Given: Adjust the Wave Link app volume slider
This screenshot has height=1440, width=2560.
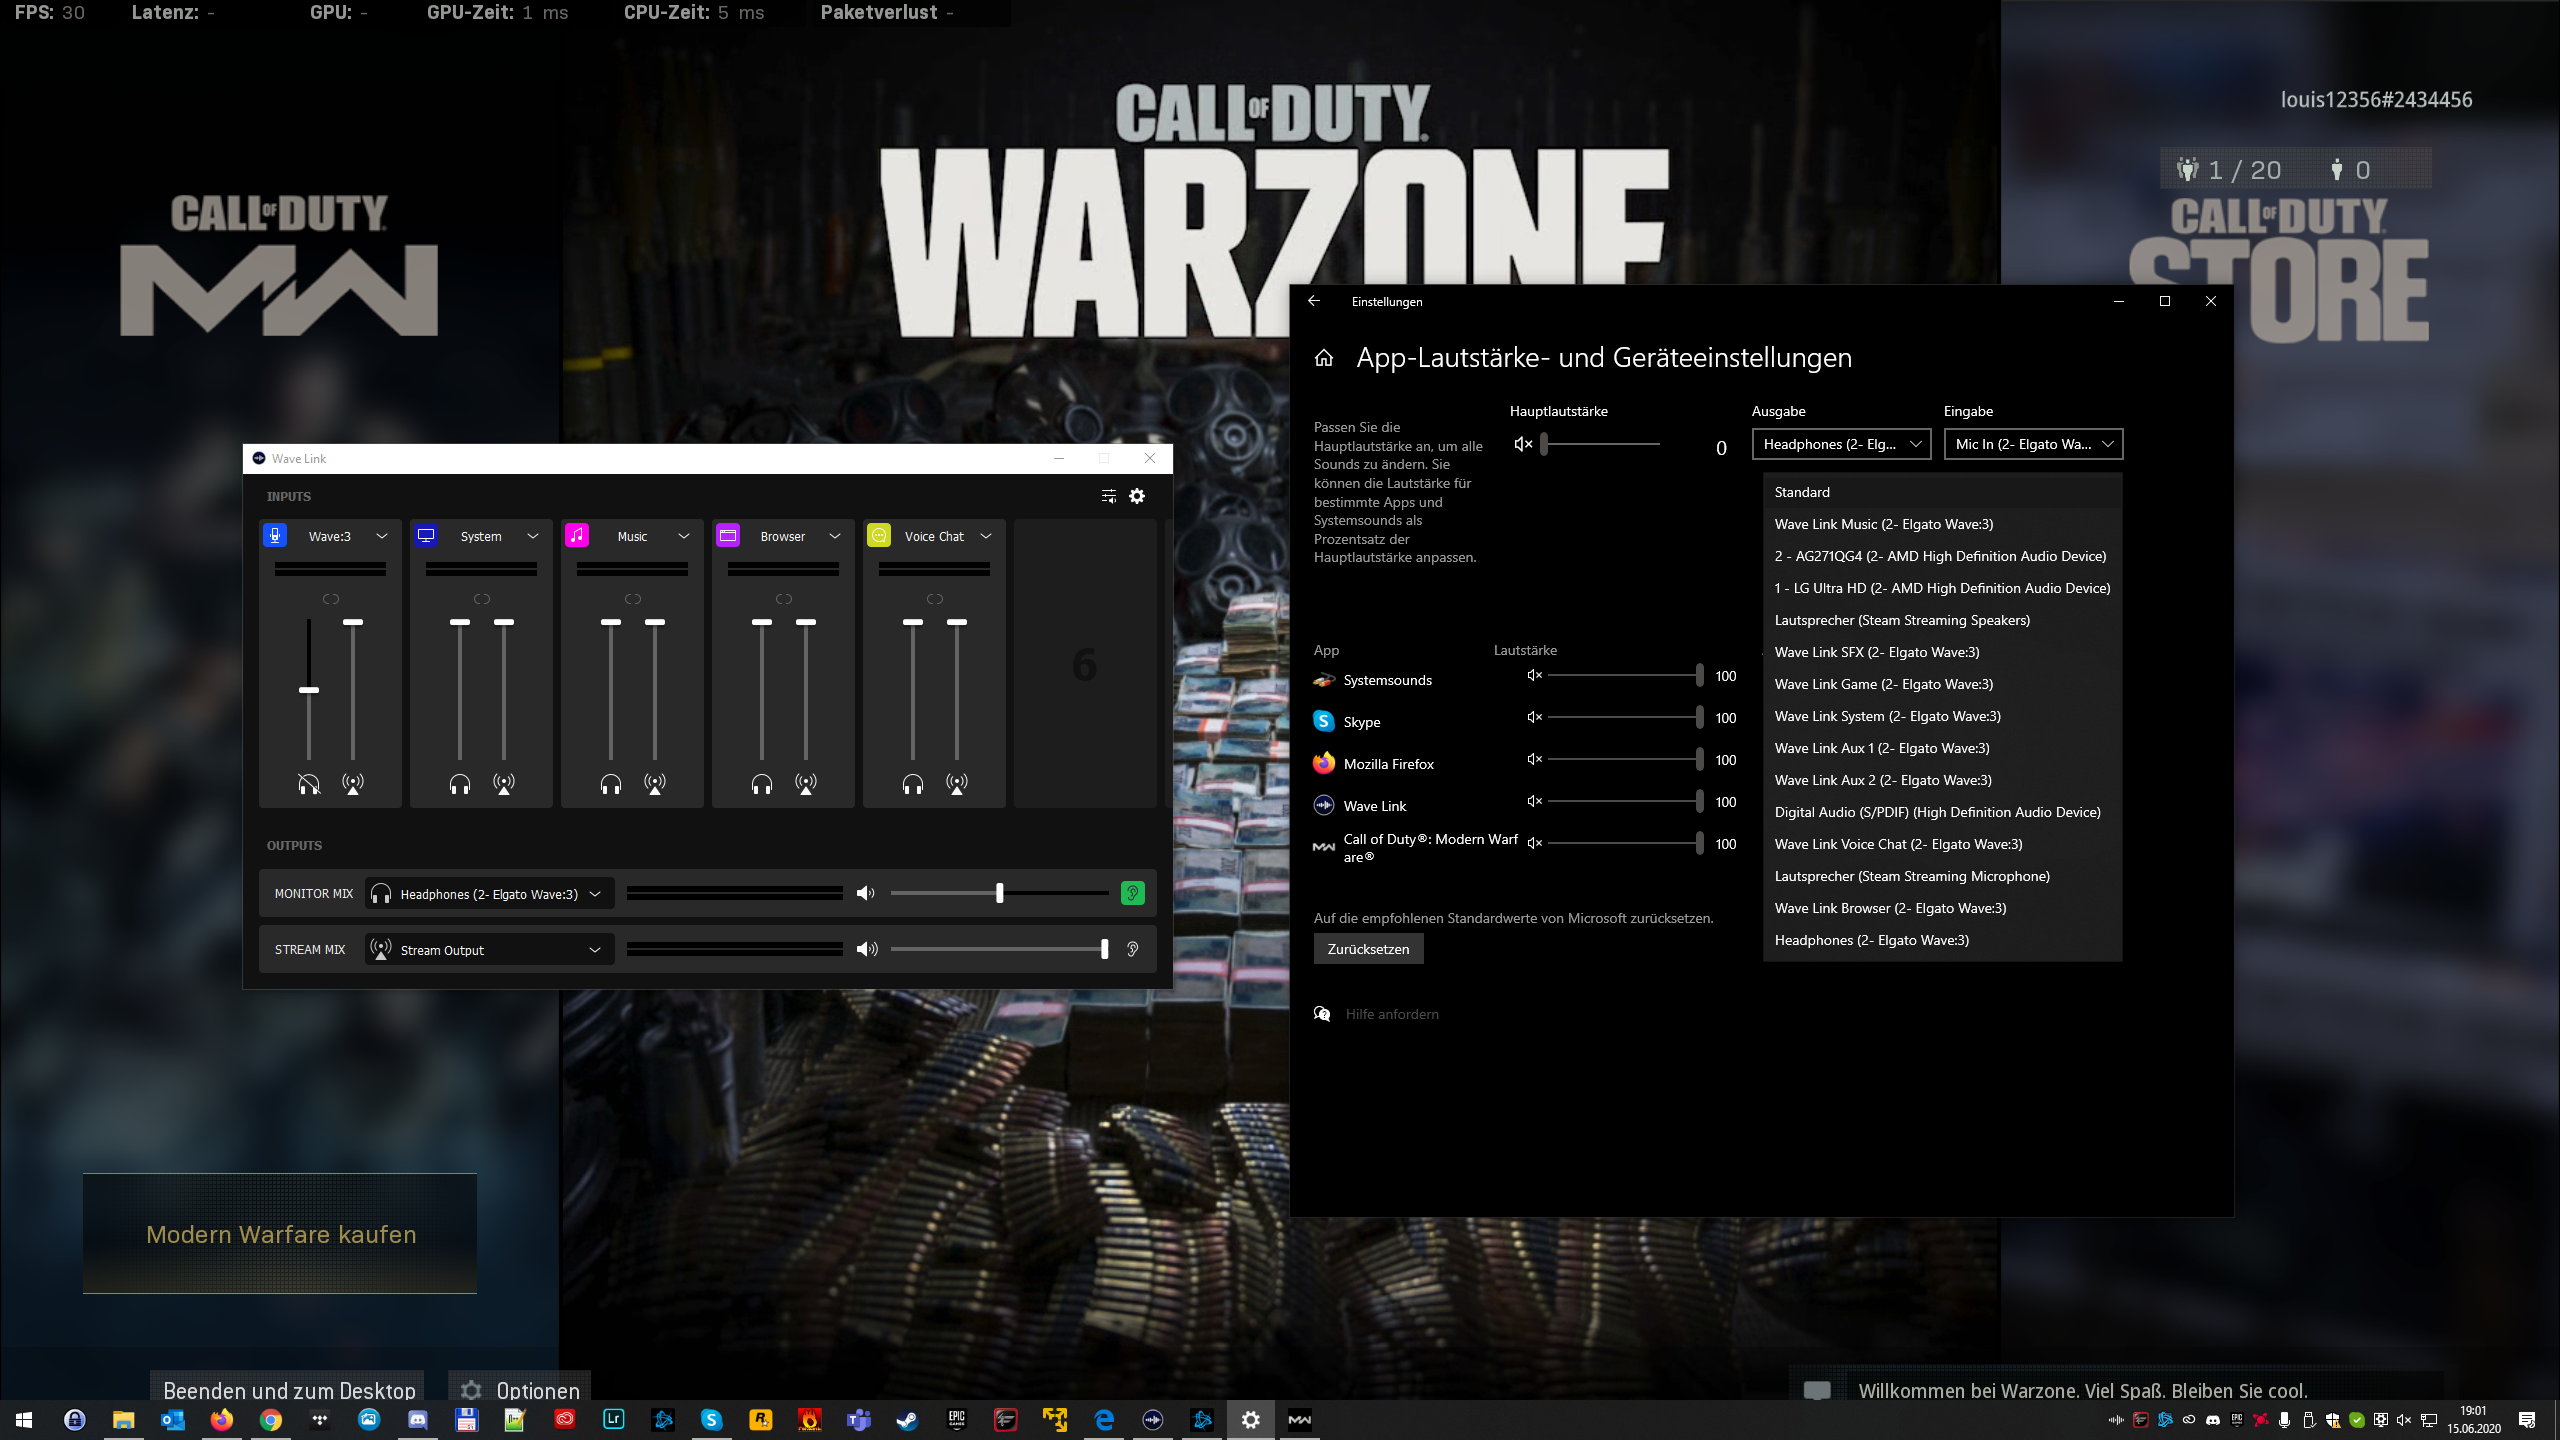Looking at the screenshot, I should click(1624, 802).
